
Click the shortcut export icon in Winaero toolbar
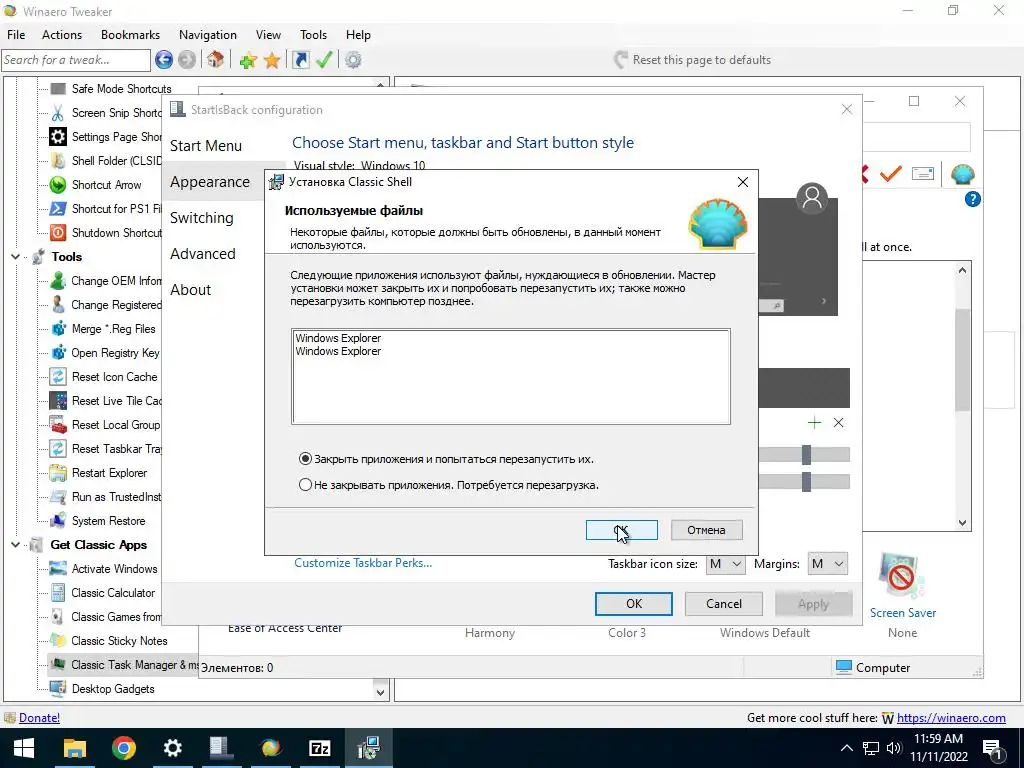[300, 60]
